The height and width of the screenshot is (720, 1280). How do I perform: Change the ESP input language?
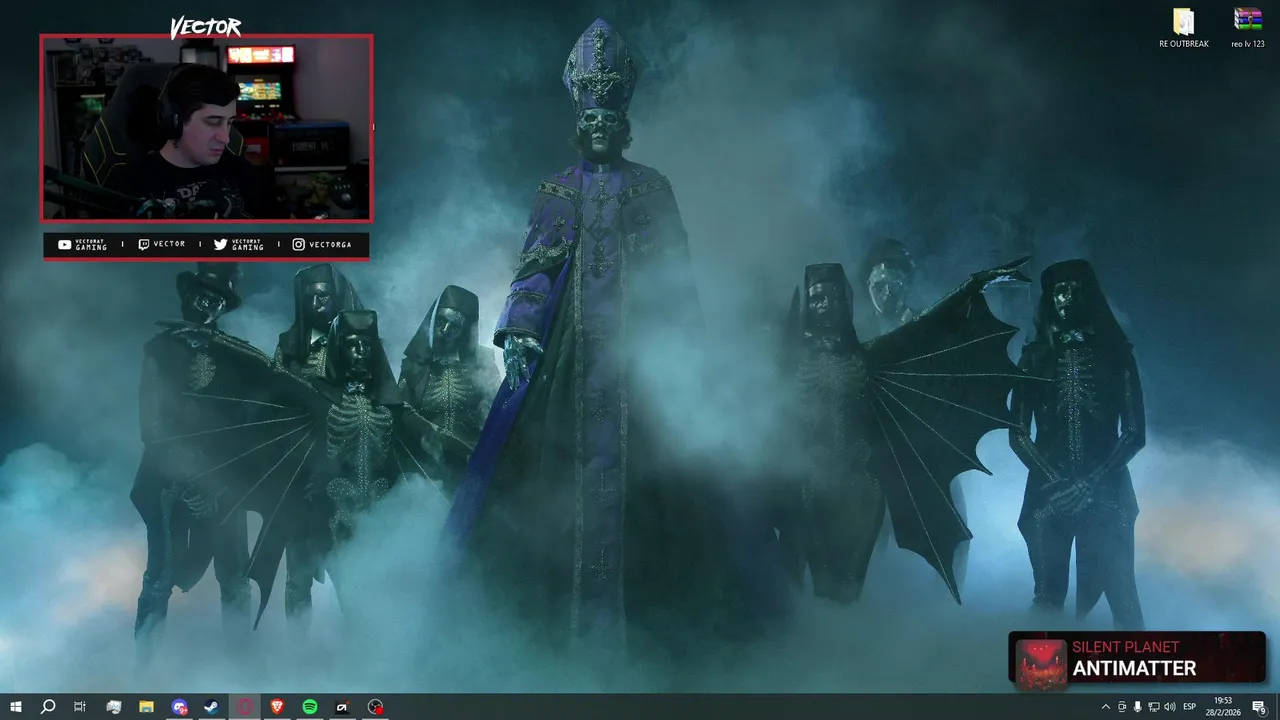(x=1190, y=707)
